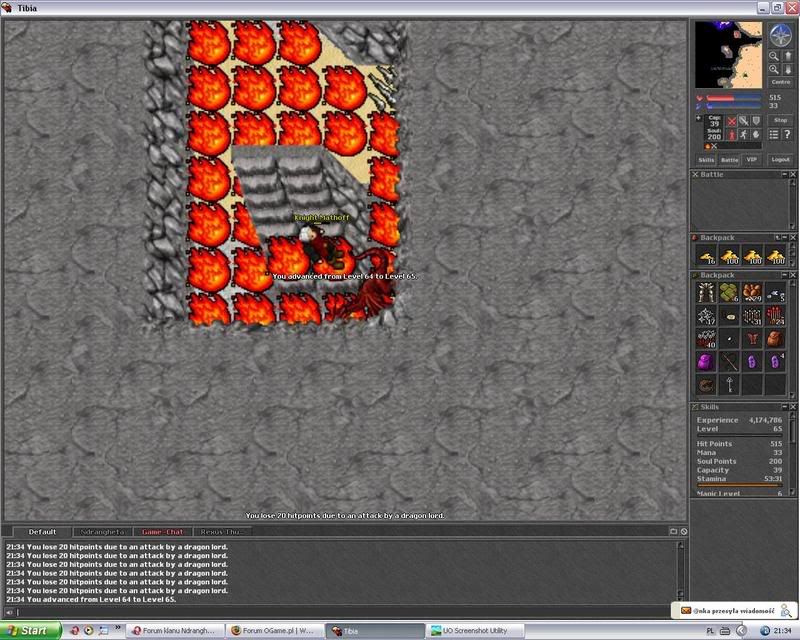Switch to the Game-Chat tab

[163, 532]
